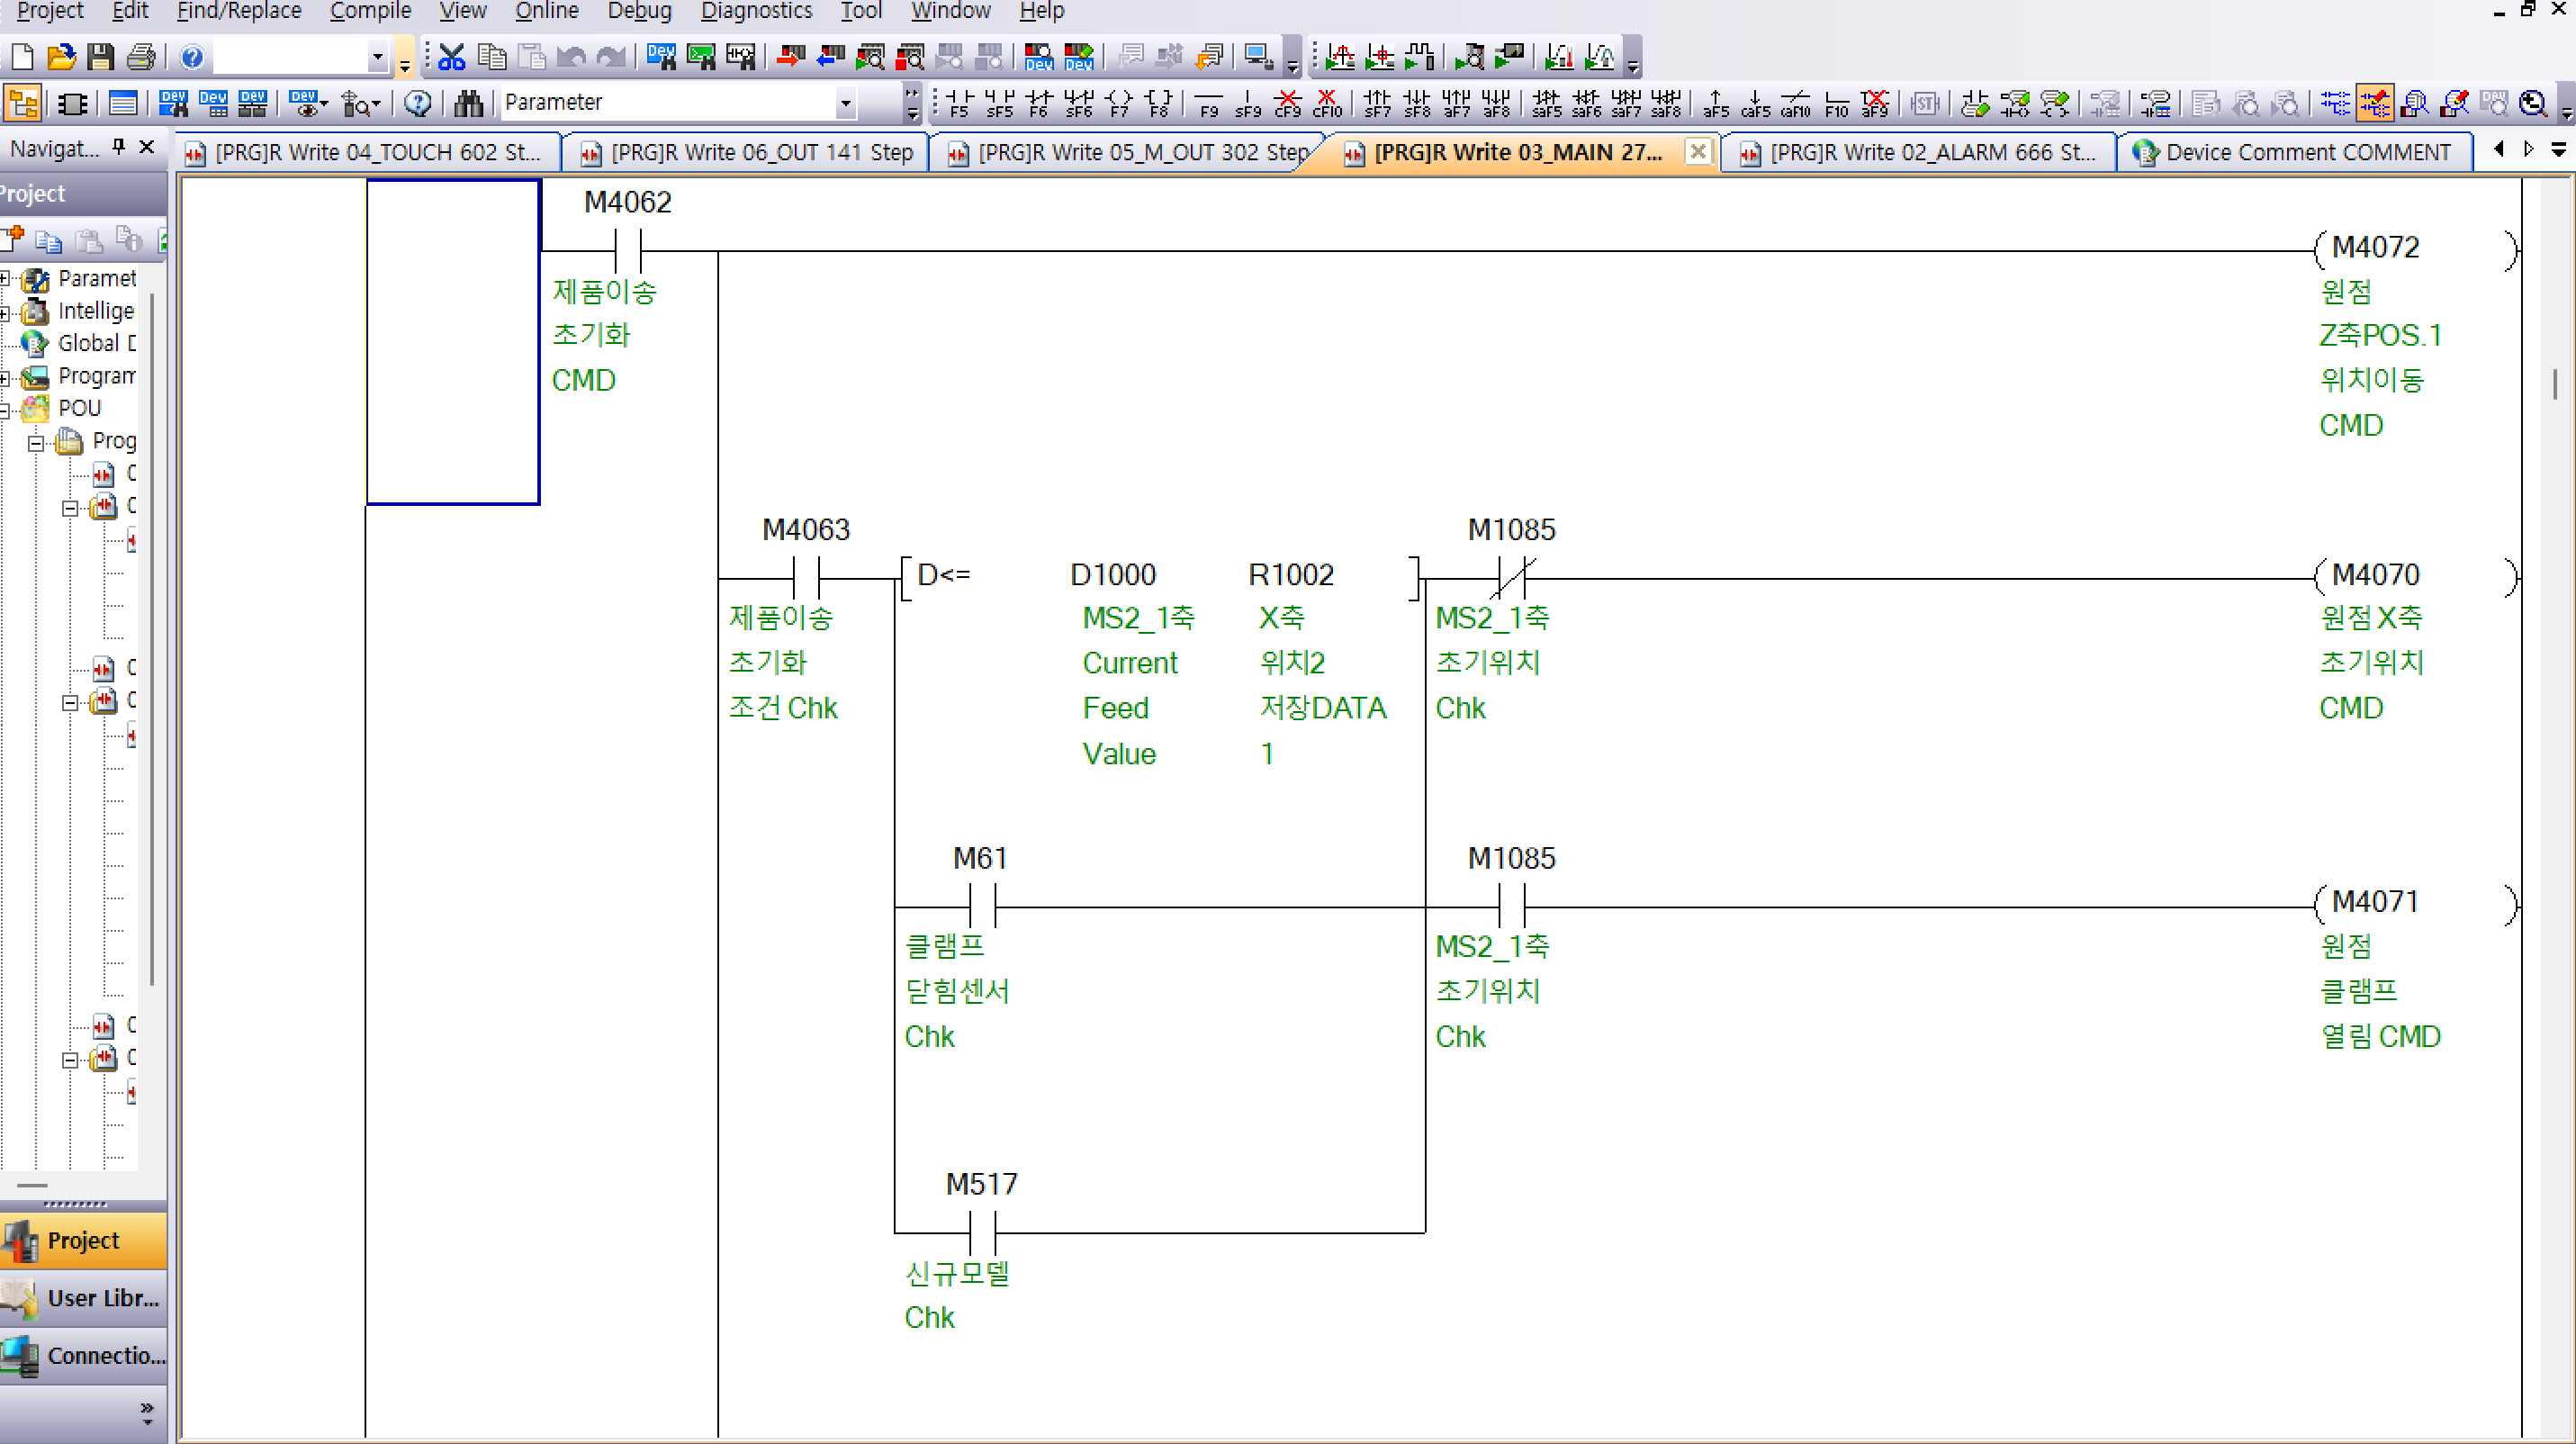Insert closed contact with F6 icon
This screenshot has width=2576, height=1444.
click(1039, 103)
